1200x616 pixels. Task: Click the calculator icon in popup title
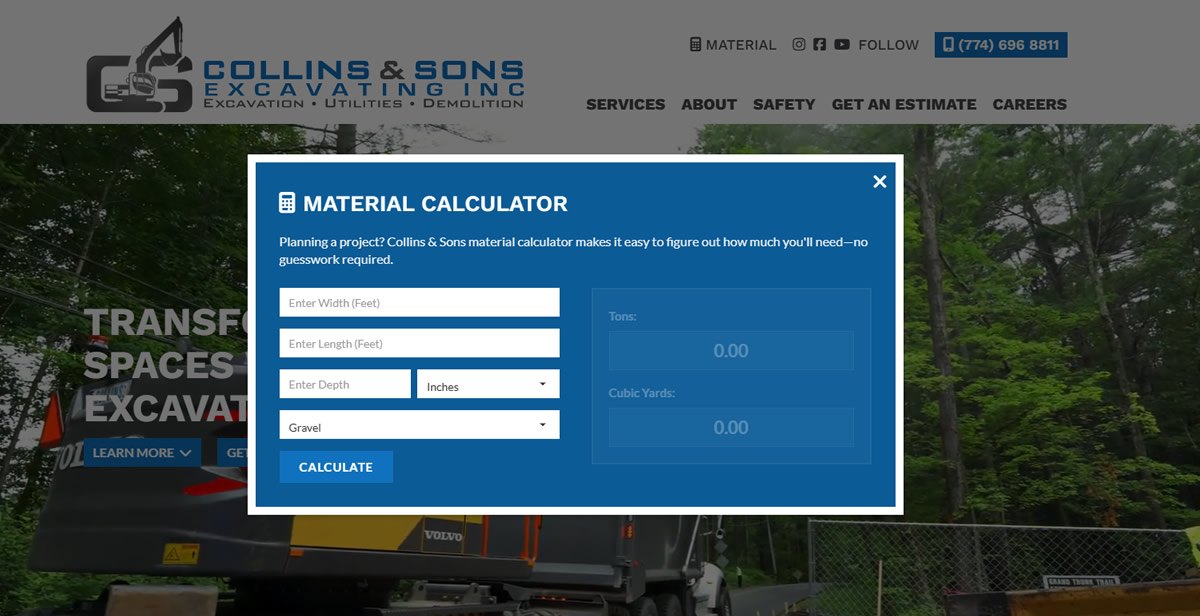coord(287,203)
